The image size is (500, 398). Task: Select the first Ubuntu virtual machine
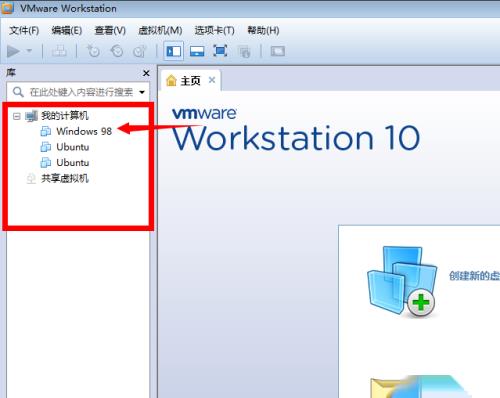pos(73,147)
